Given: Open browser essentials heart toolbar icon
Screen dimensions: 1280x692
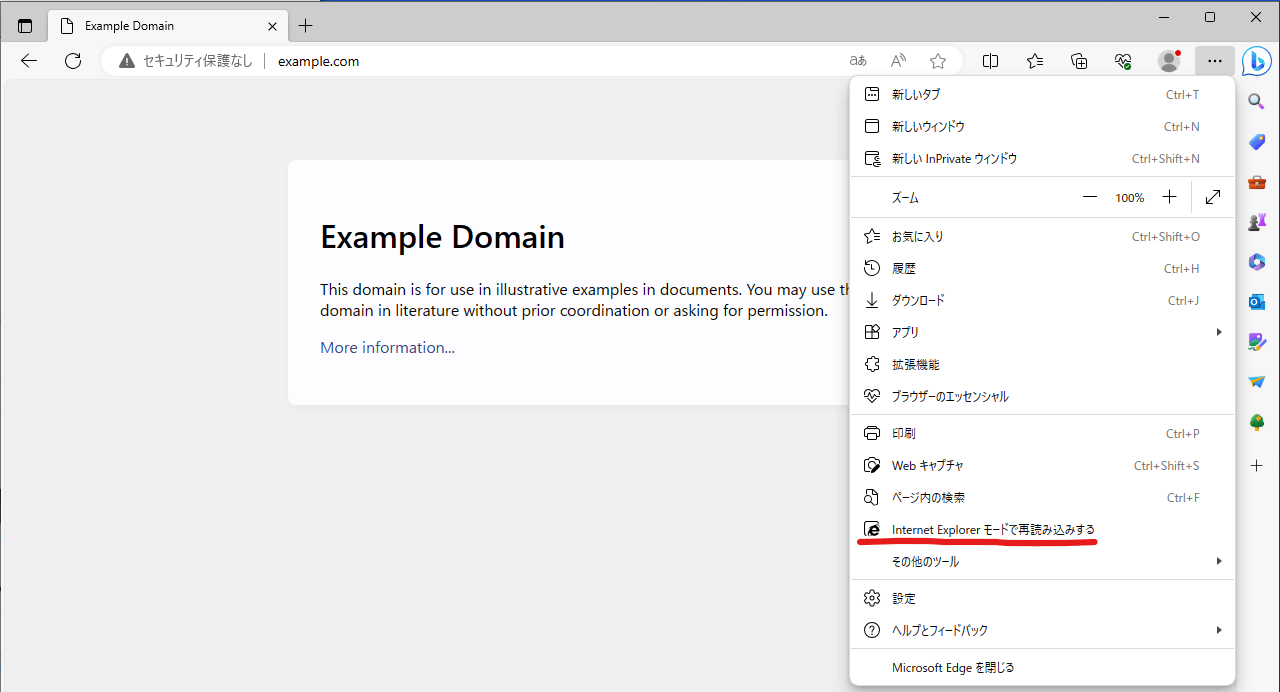Looking at the screenshot, I should [x=1123, y=61].
